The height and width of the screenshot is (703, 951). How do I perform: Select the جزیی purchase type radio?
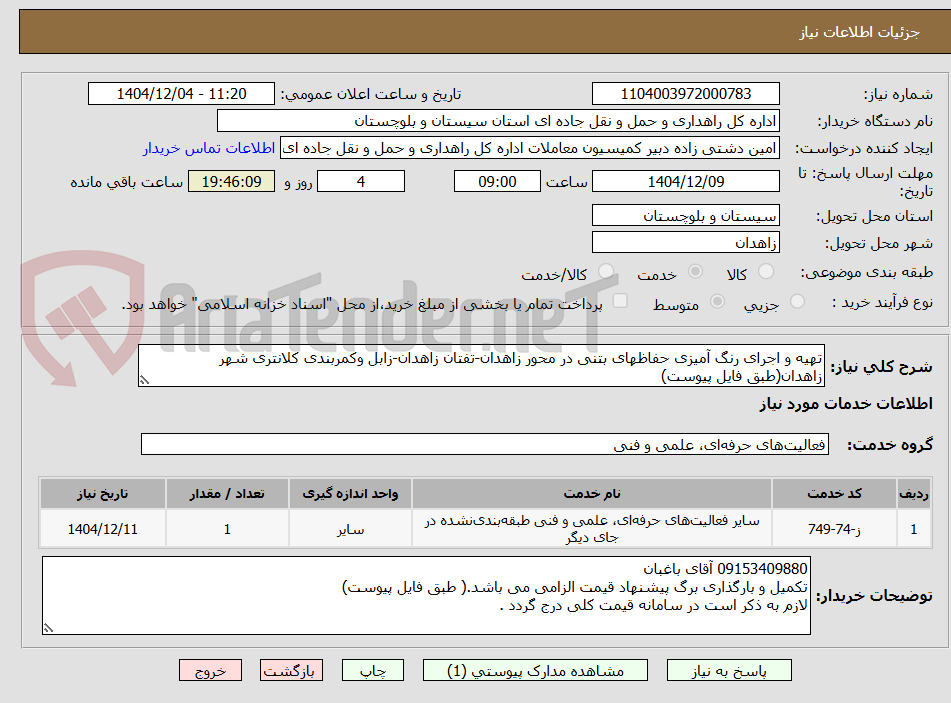coord(798,301)
